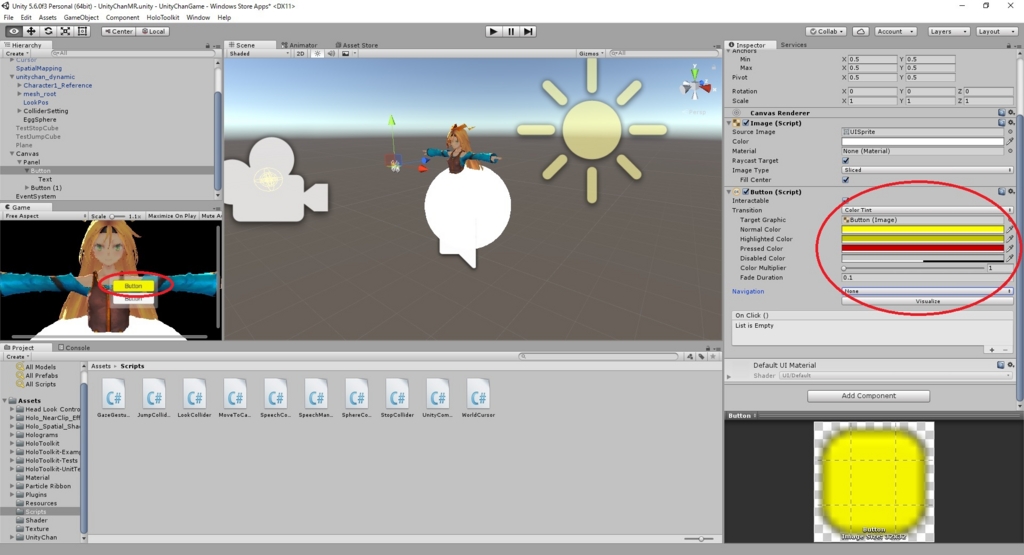1024x555 pixels.
Task: Click the scene orientation gizmo
Action: coord(696,84)
